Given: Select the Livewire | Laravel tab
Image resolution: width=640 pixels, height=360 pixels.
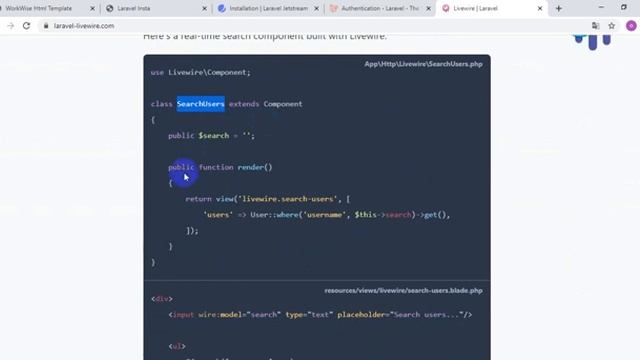Looking at the screenshot, I should point(492,8).
